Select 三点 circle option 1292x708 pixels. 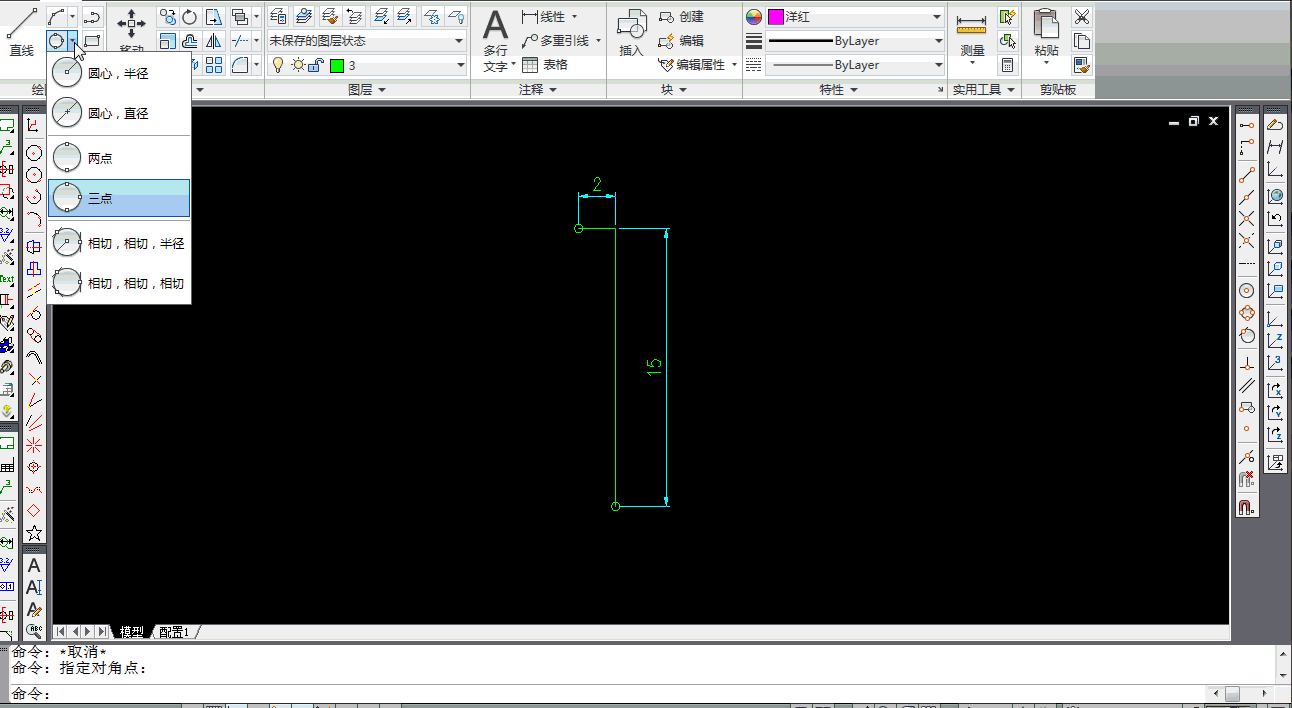point(119,198)
